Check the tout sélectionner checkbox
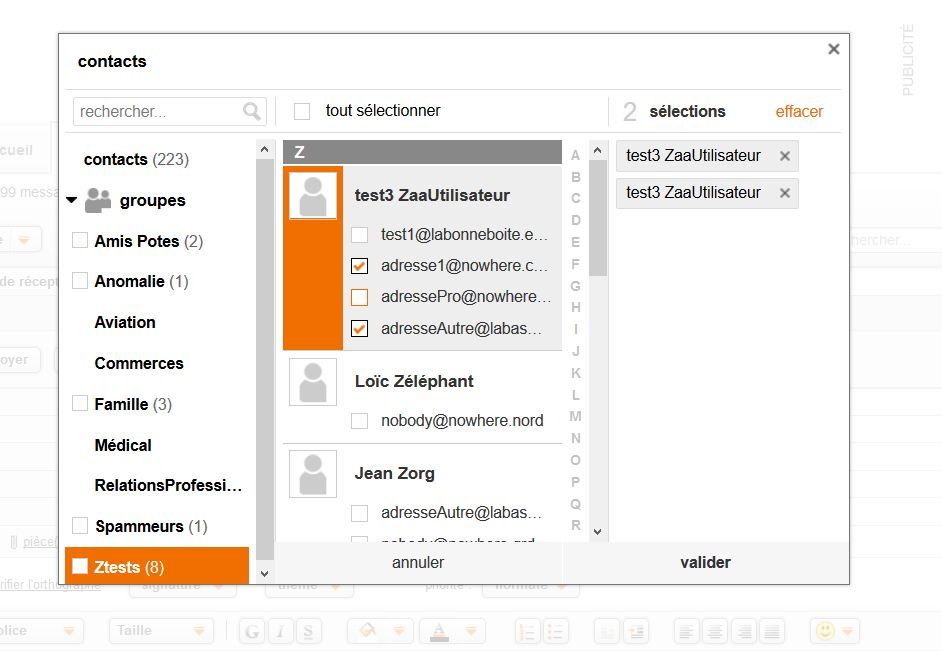This screenshot has width=942, height=651. pos(302,111)
